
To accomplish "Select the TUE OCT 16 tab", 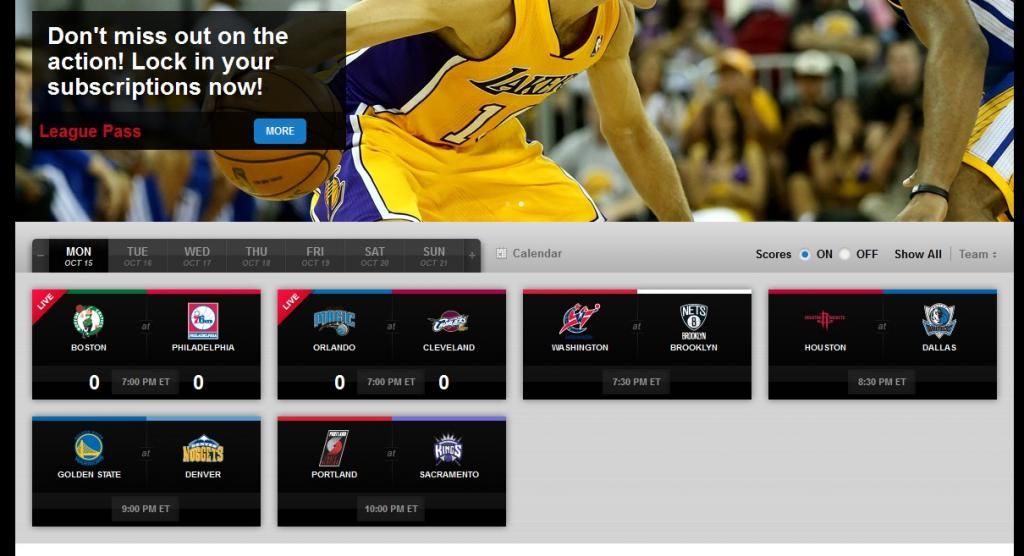I will pyautogui.click(x=138, y=255).
